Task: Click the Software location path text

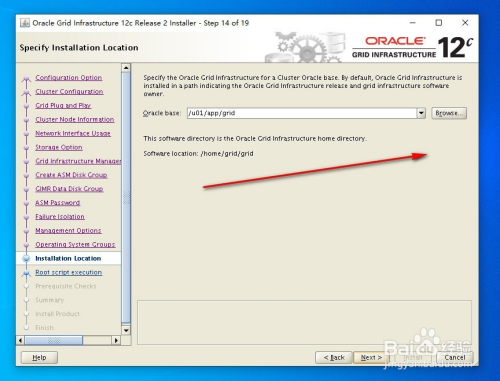Action: coord(227,154)
